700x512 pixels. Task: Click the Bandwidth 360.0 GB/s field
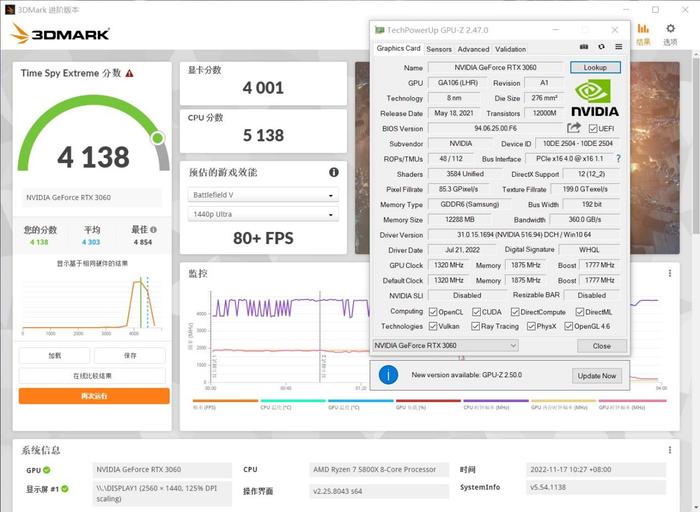(585, 220)
